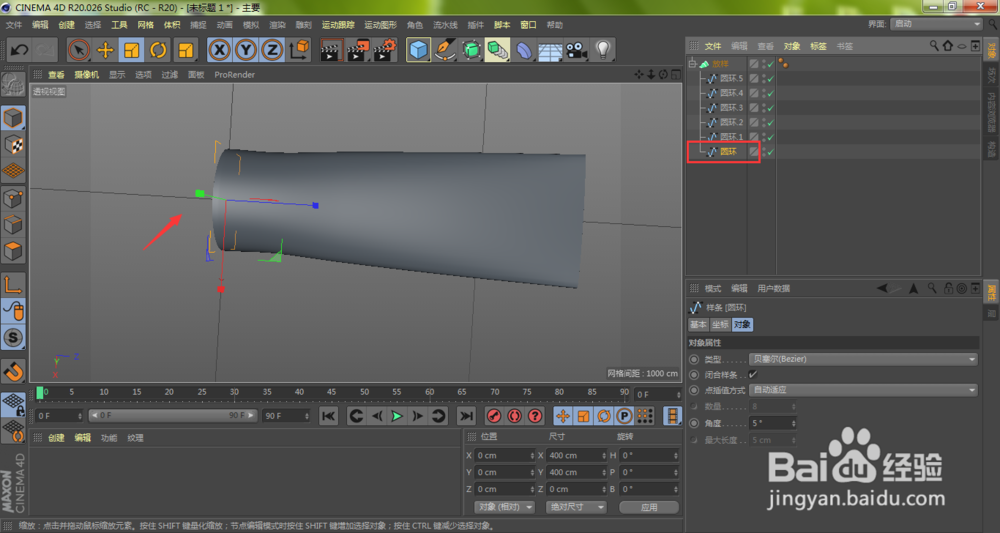Viewport: 1000px width, 533px height.
Task: Click the Spline Pen tool icon
Action: point(445,50)
